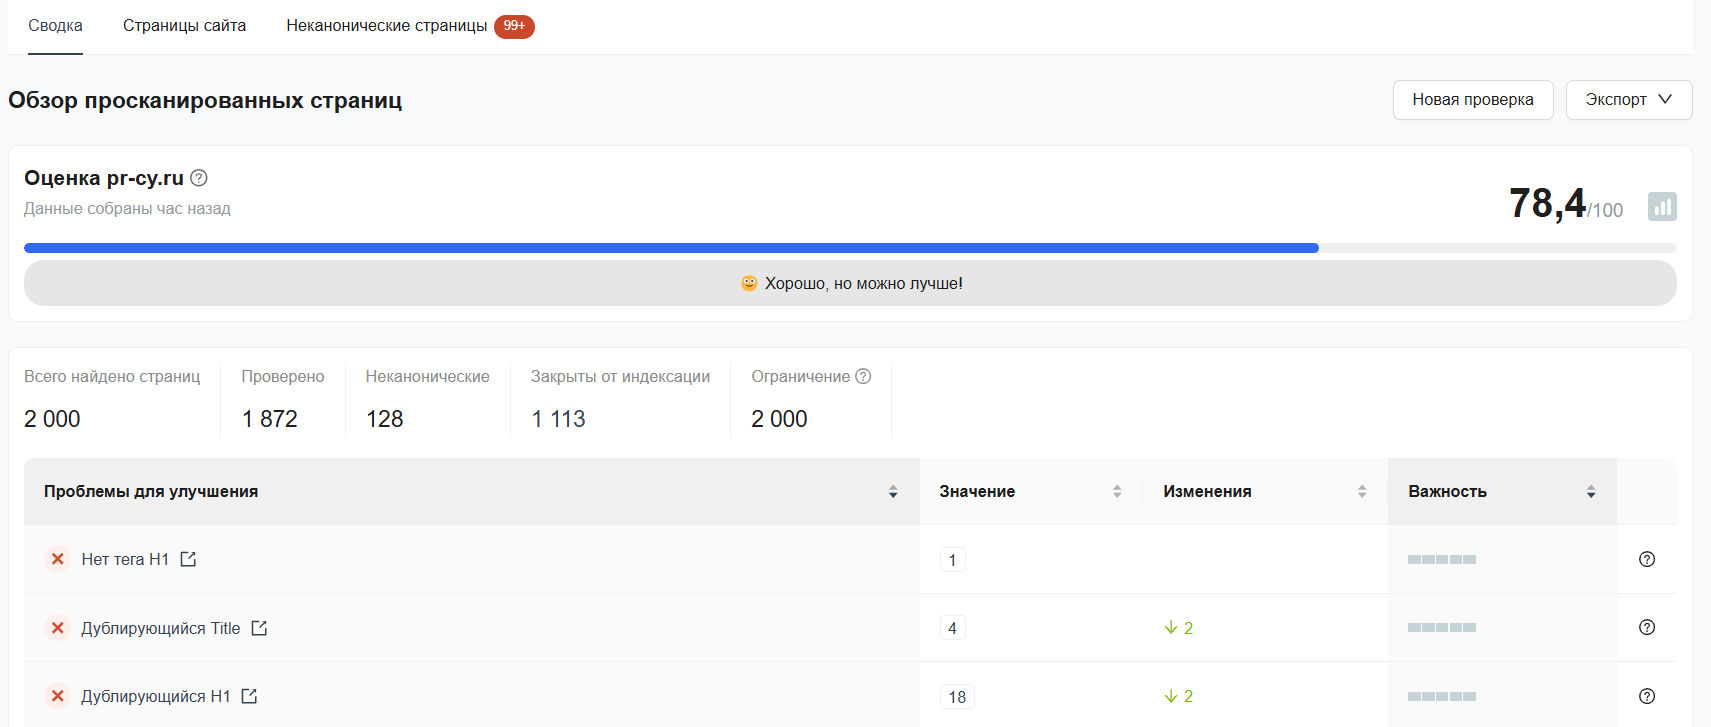The width and height of the screenshot is (1711, 727).
Task: Open the Нет тега H1 issue
Action: [x=125, y=559]
